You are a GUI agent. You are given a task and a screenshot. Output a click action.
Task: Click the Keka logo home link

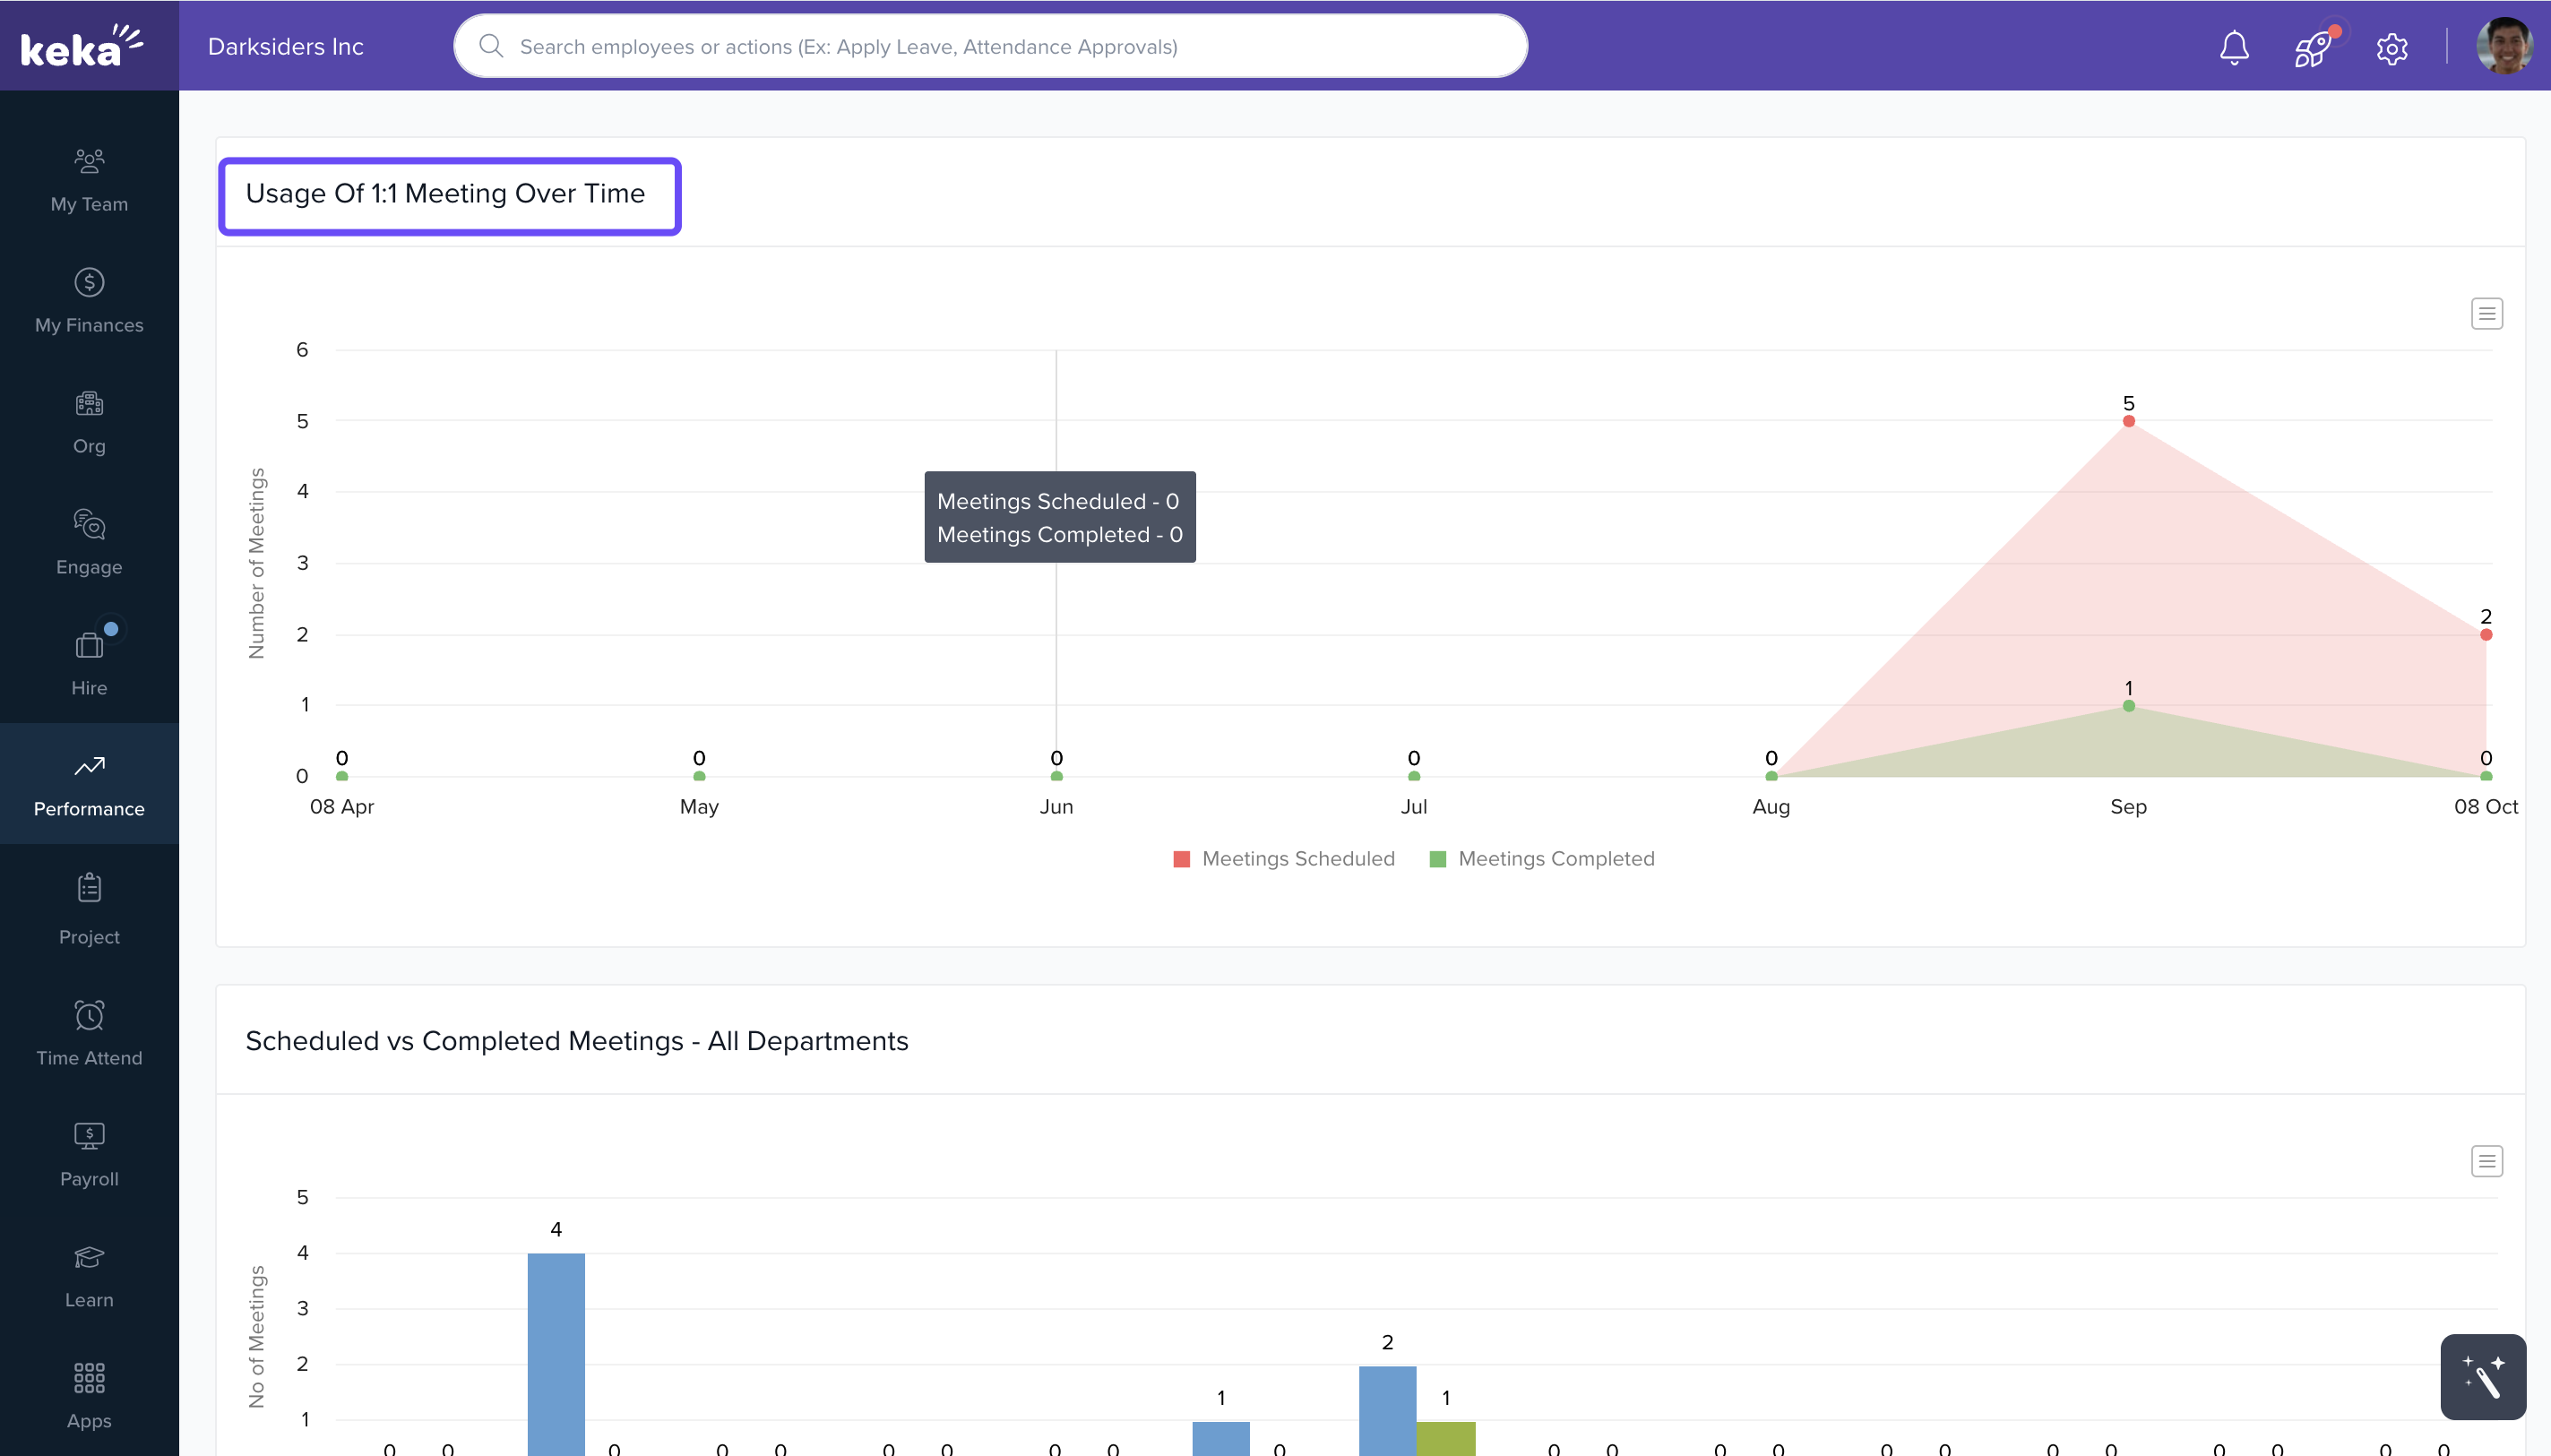click(x=82, y=46)
